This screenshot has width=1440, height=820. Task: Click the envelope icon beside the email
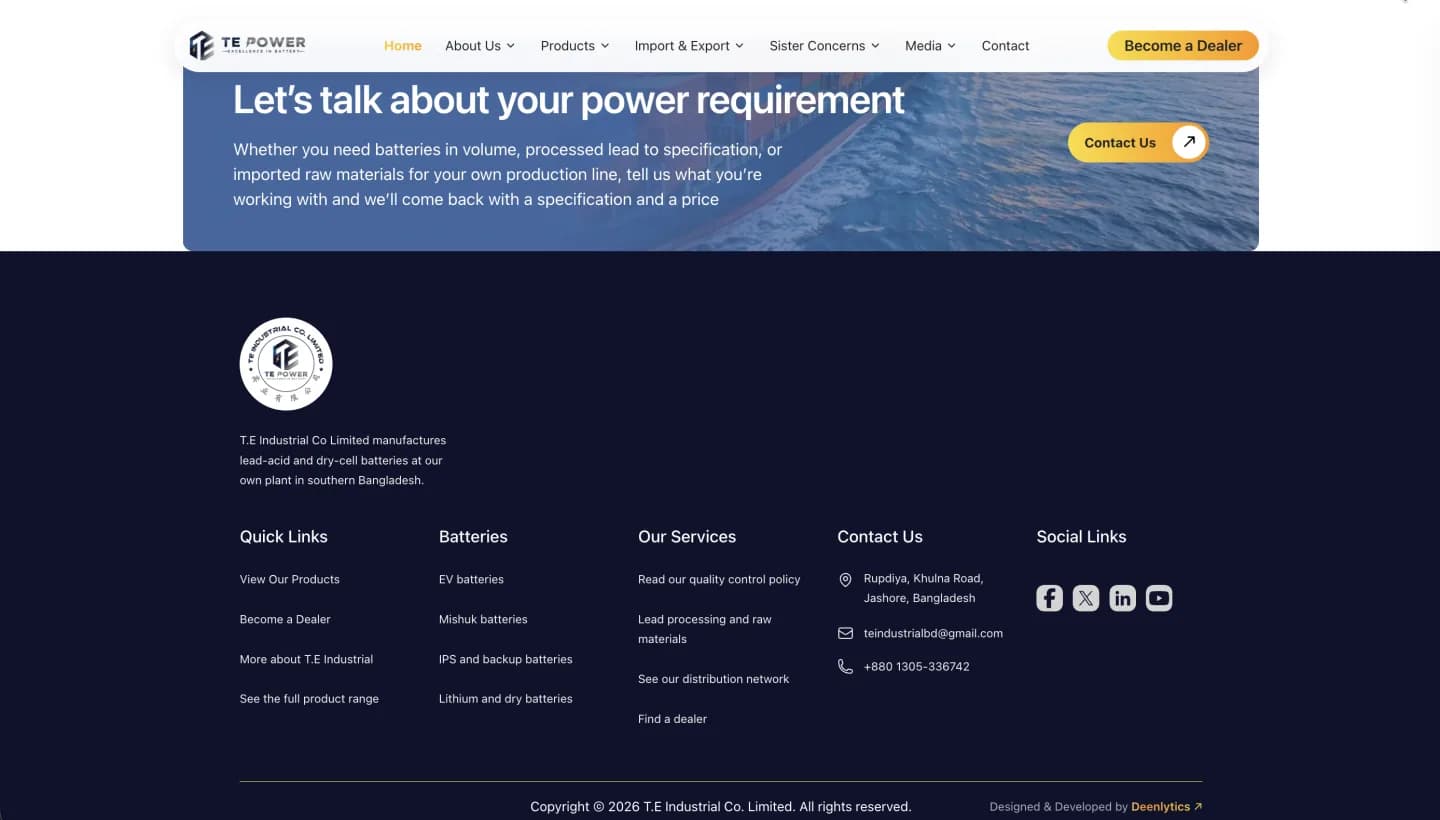coord(845,633)
